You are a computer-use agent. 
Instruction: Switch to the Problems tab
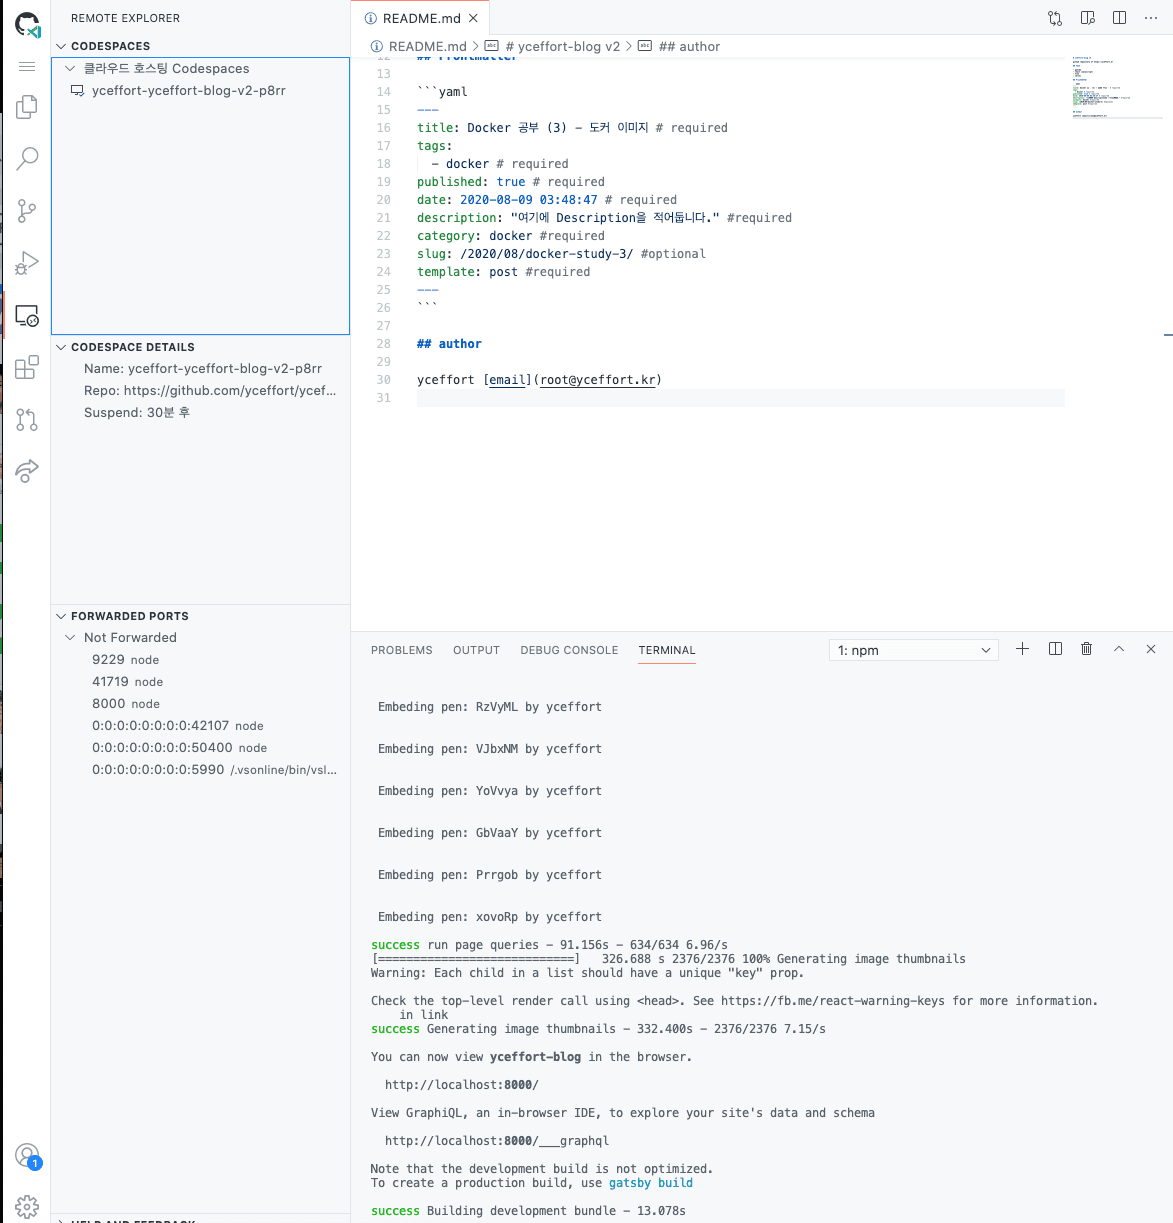pyautogui.click(x=401, y=650)
